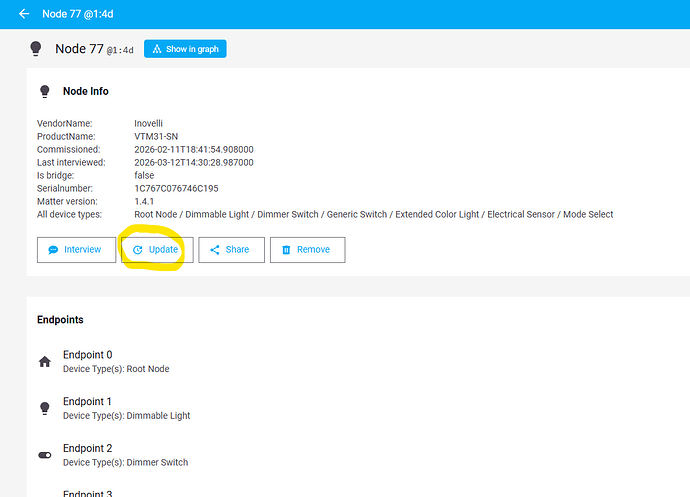Screen dimensions: 690x497
Task: Click the Is bridge value false
Action: click(x=144, y=175)
